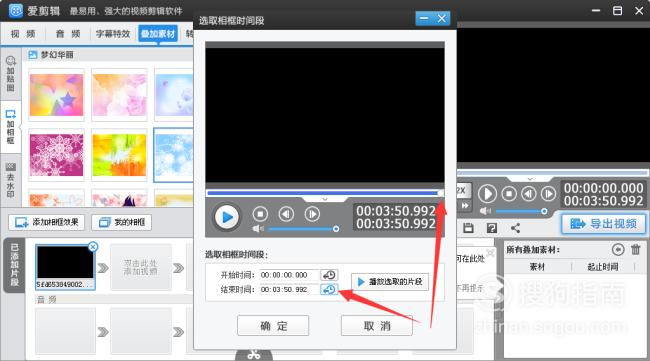Select the blue snowflake frame thumbnail
The image size is (650, 361).
point(173,155)
